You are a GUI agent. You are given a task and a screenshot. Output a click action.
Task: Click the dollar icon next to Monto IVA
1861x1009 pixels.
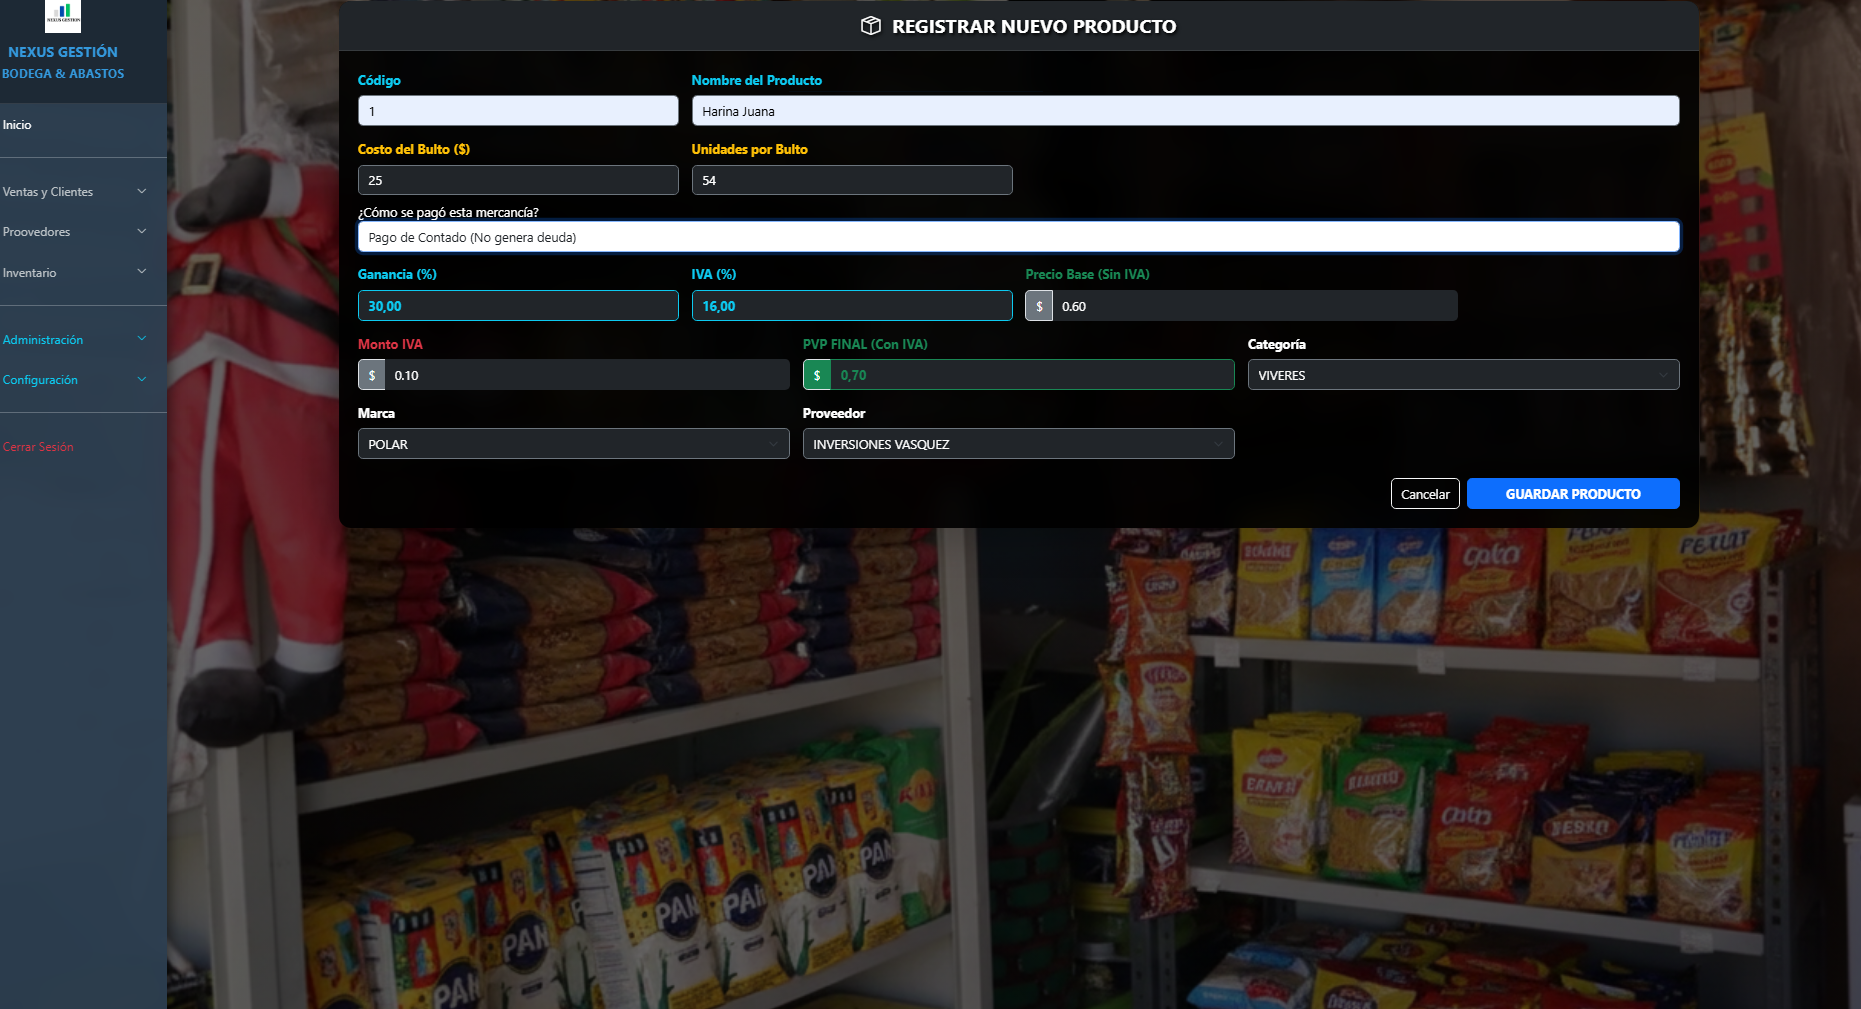coord(372,375)
